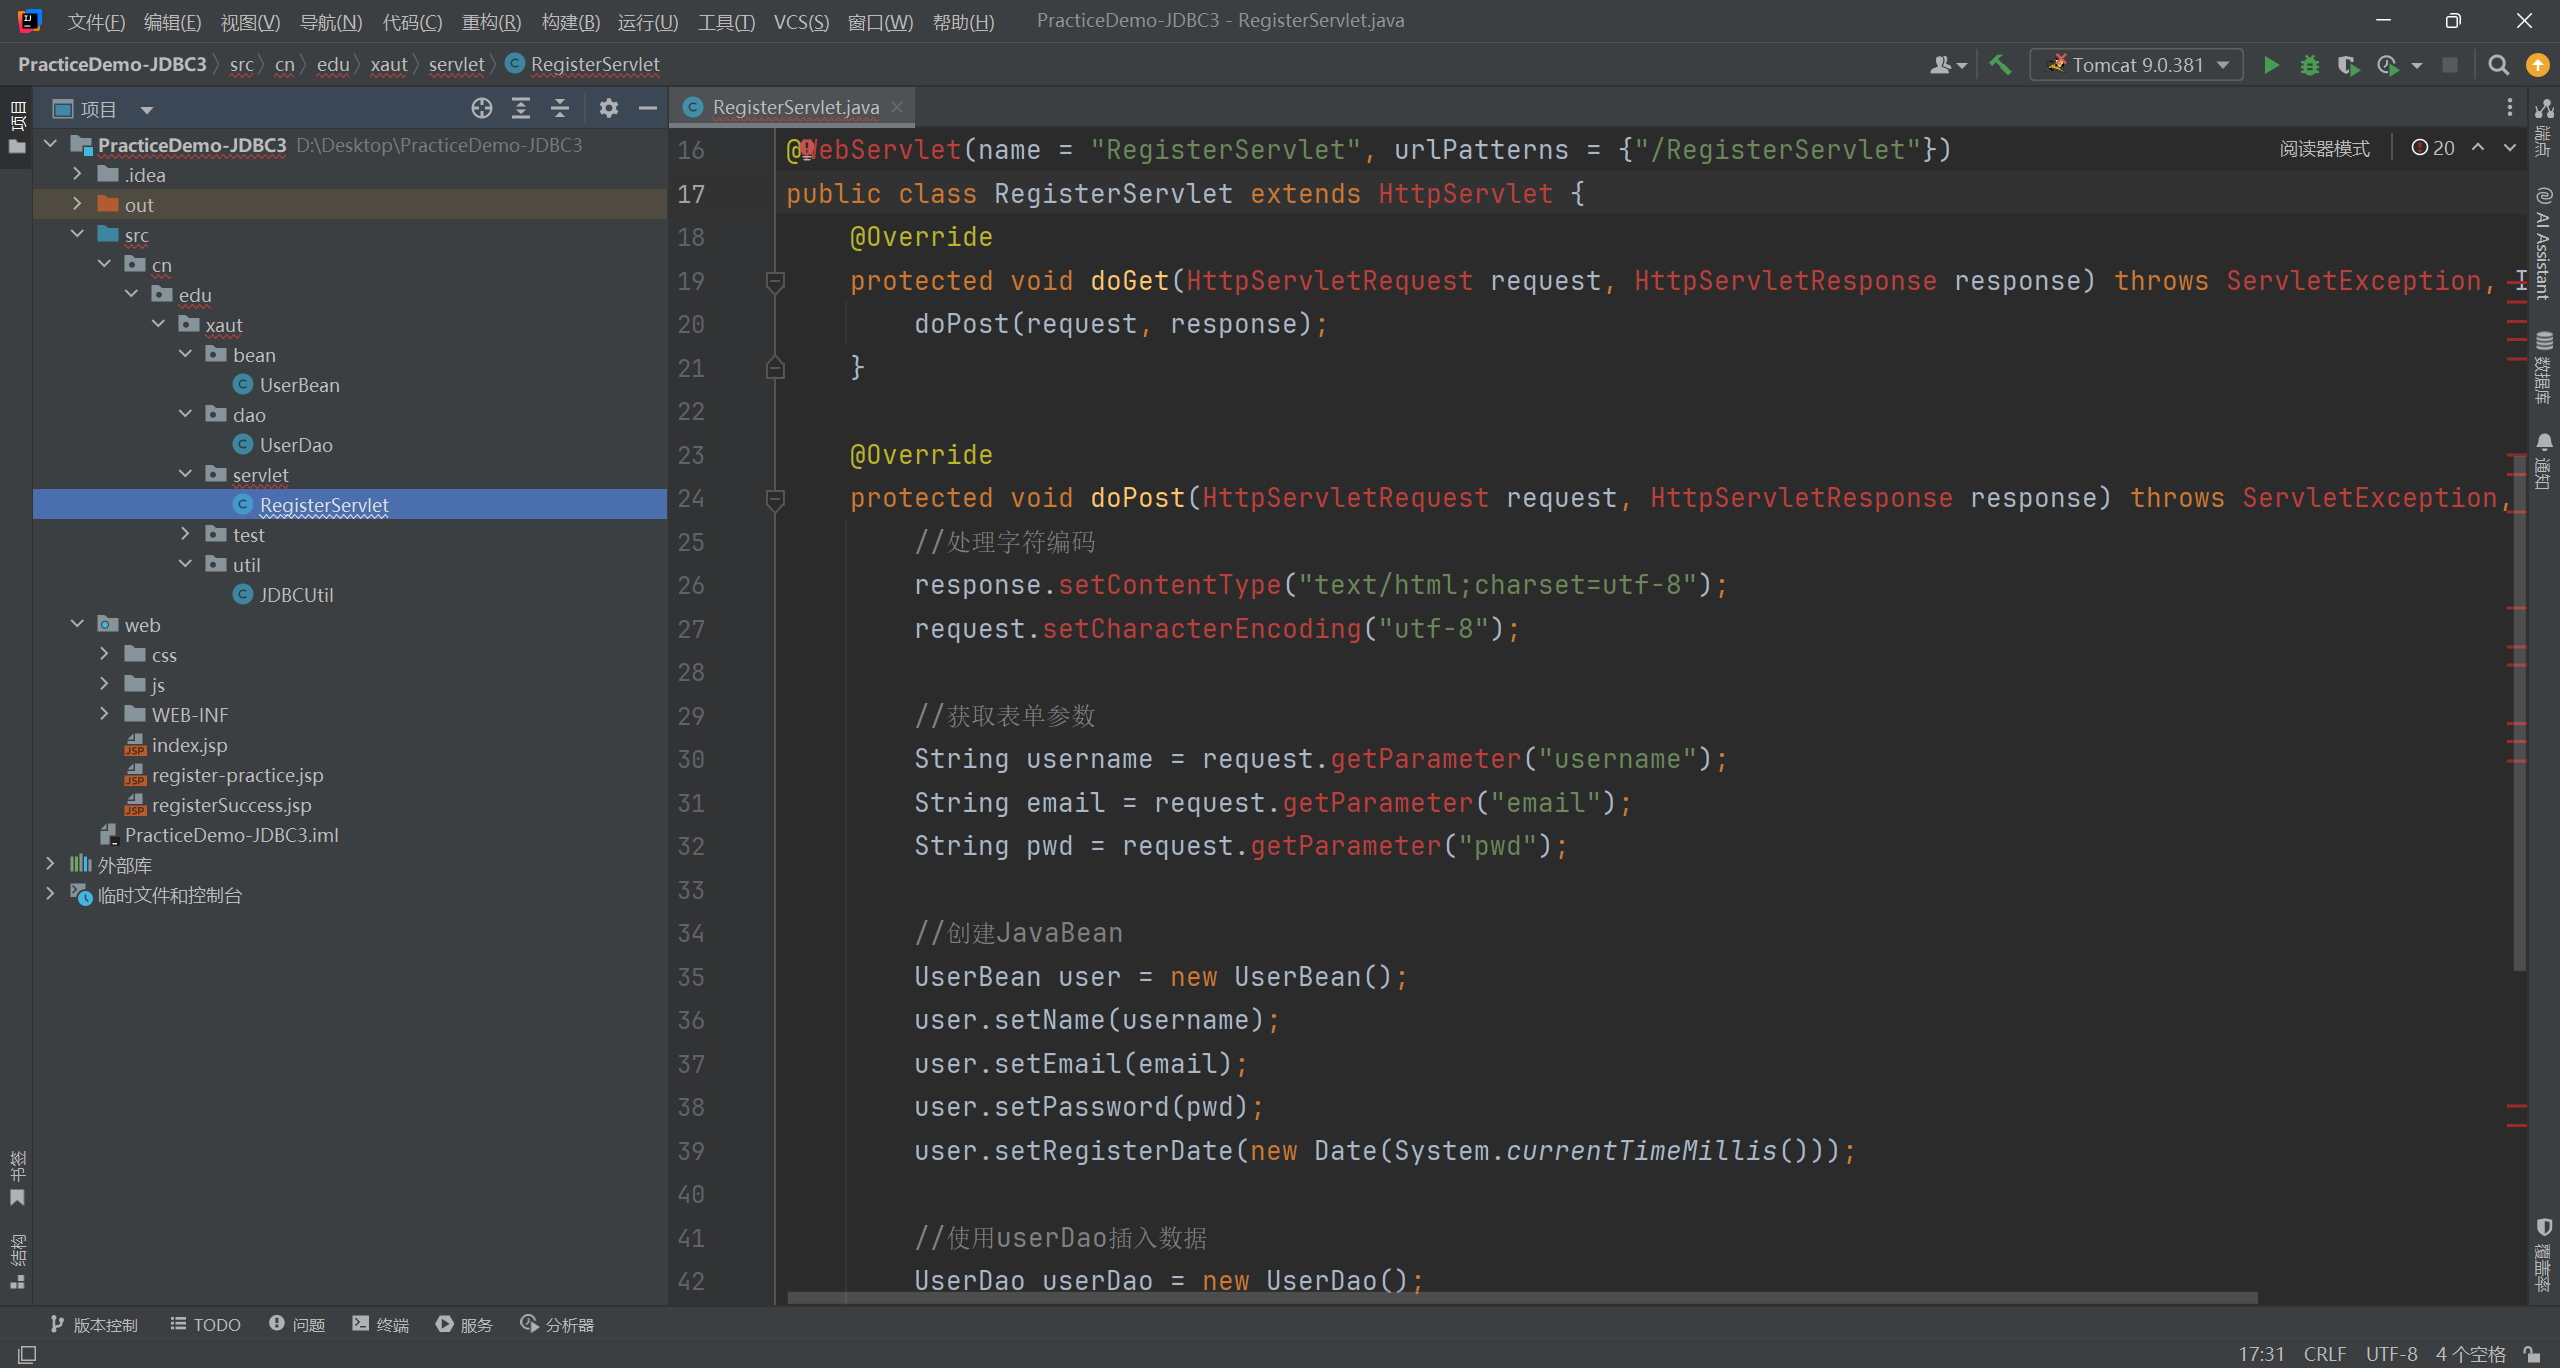Expand the test package
This screenshot has height=1368, width=2560.
click(x=185, y=534)
